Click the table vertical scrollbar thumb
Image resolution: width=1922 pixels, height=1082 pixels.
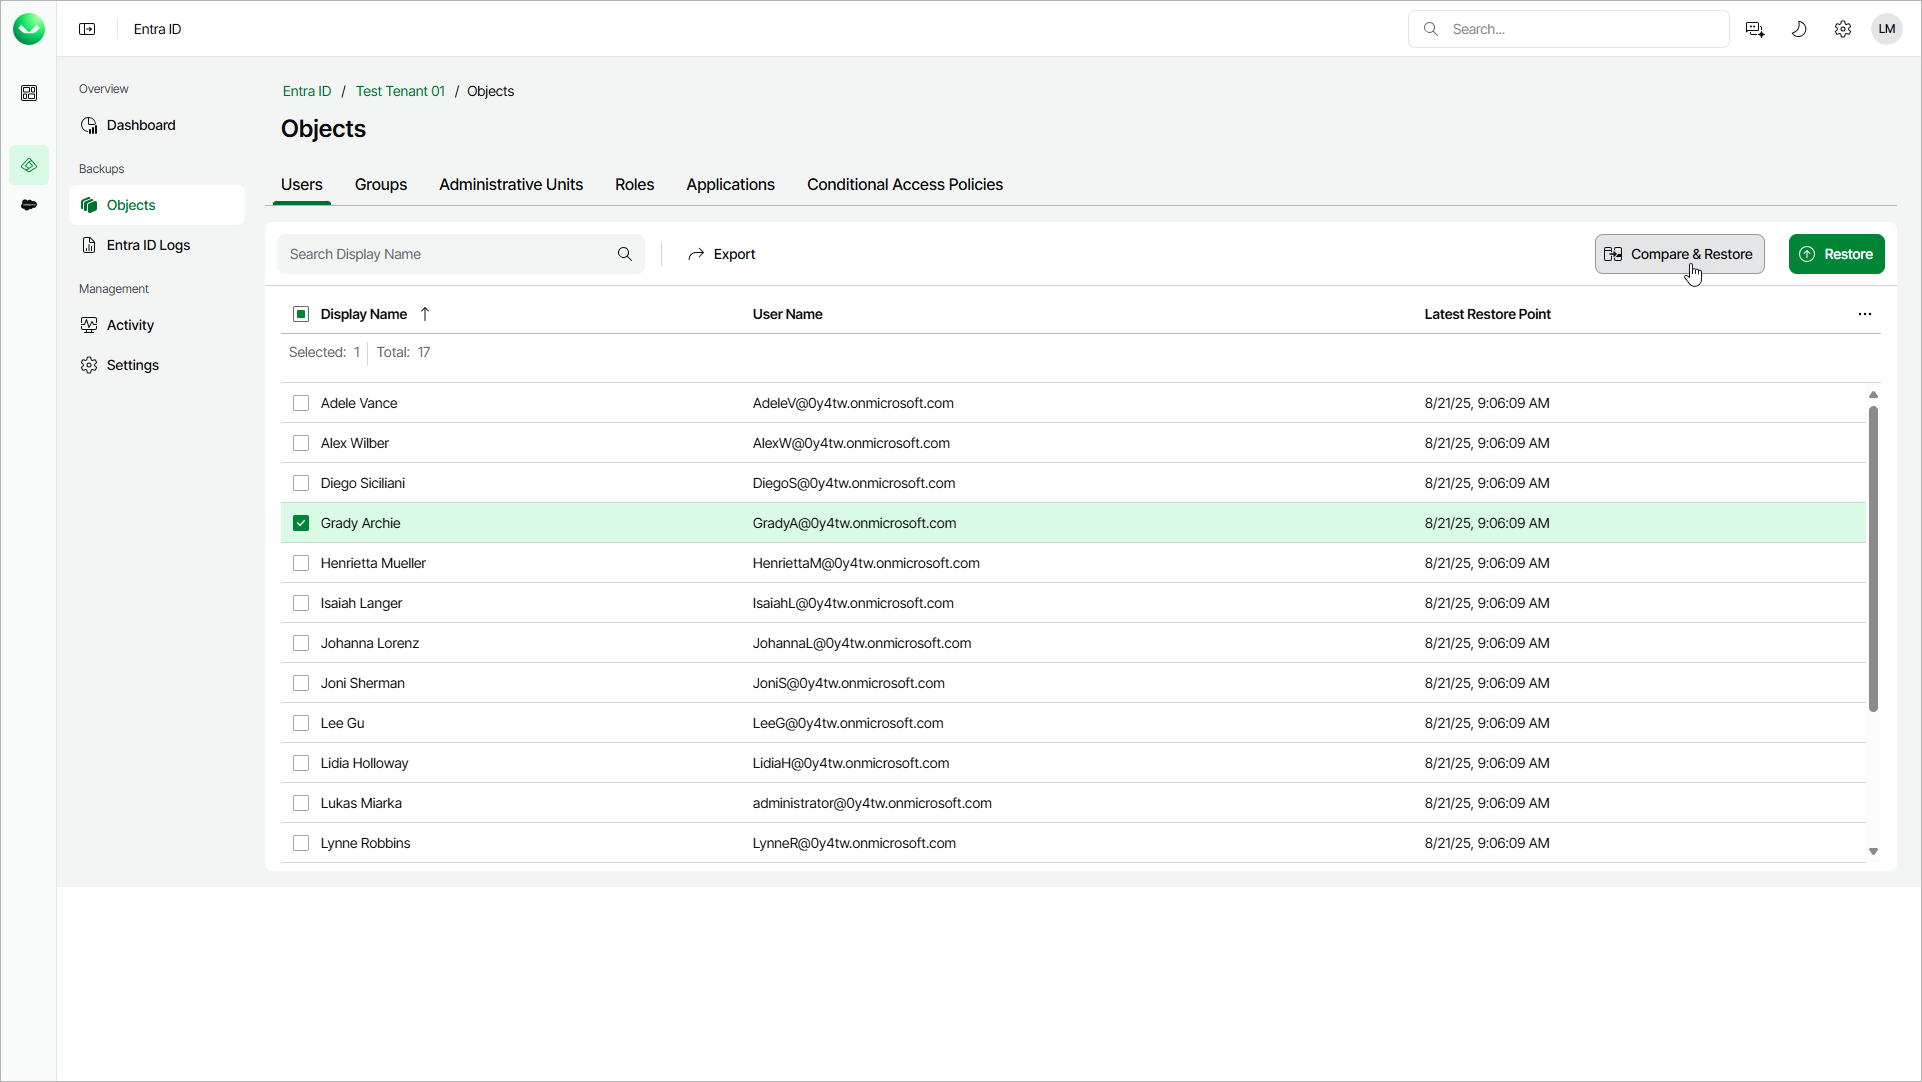(x=1873, y=560)
